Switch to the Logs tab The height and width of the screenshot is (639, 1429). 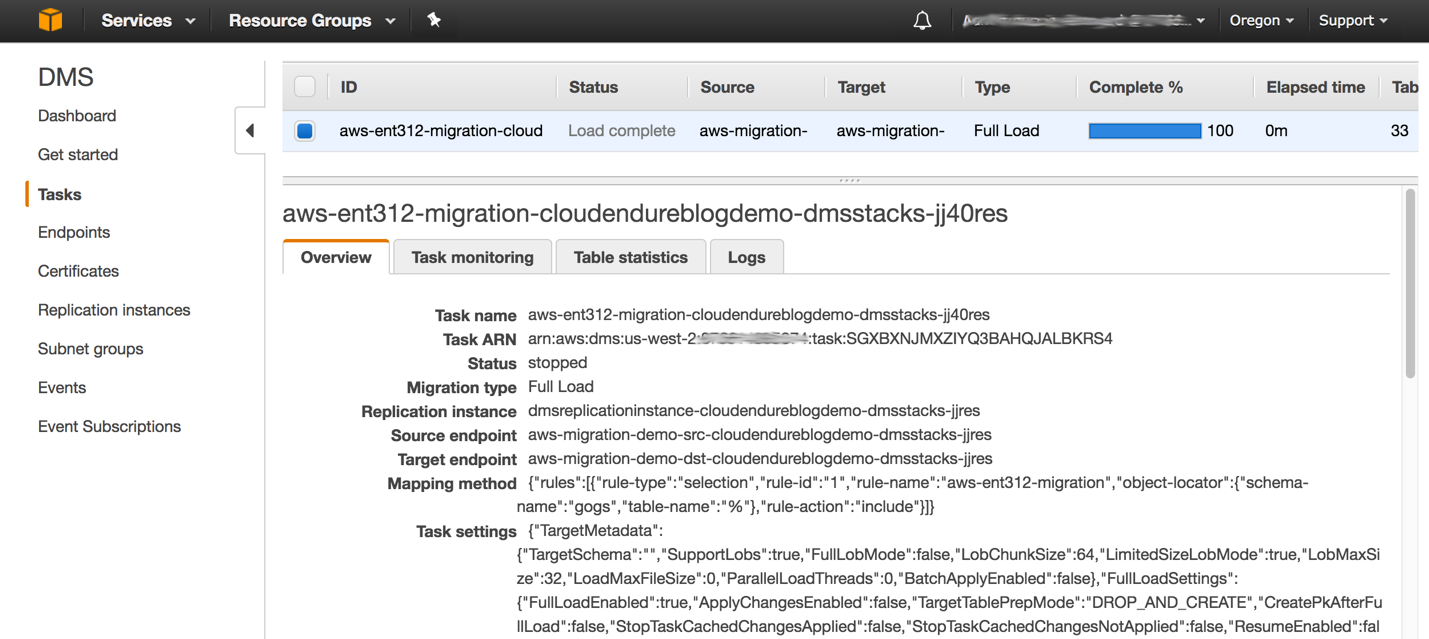[746, 257]
